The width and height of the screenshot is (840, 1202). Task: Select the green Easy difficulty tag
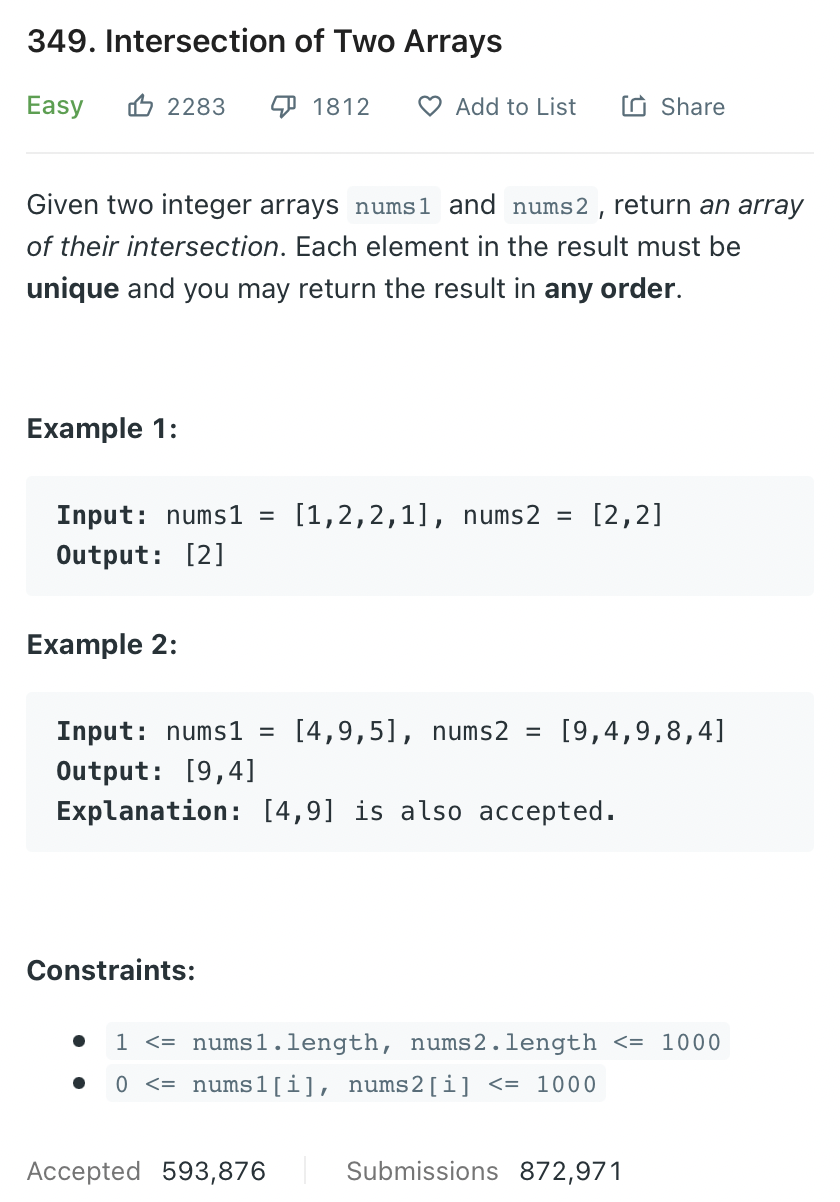click(x=54, y=105)
